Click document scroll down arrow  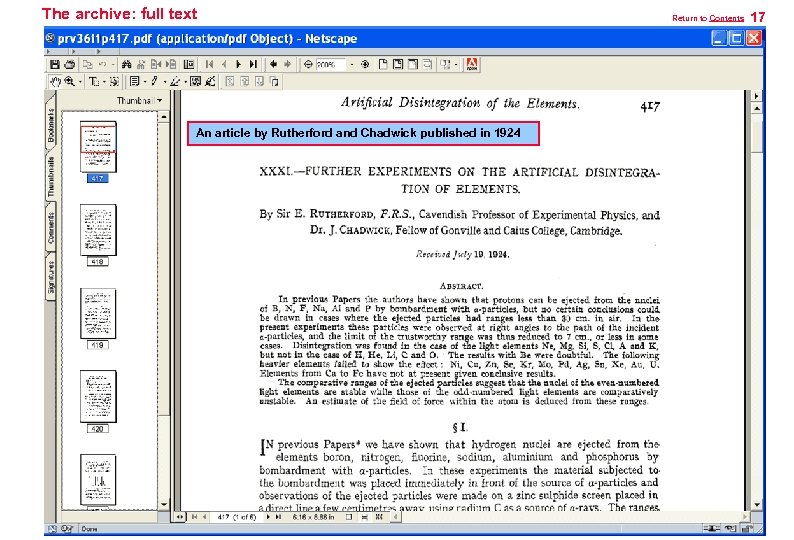(757, 505)
